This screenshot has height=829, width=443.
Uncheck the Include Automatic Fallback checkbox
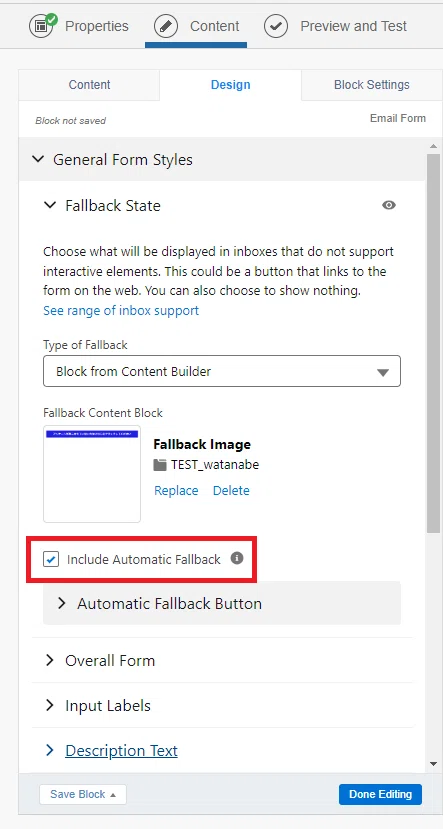[51, 559]
